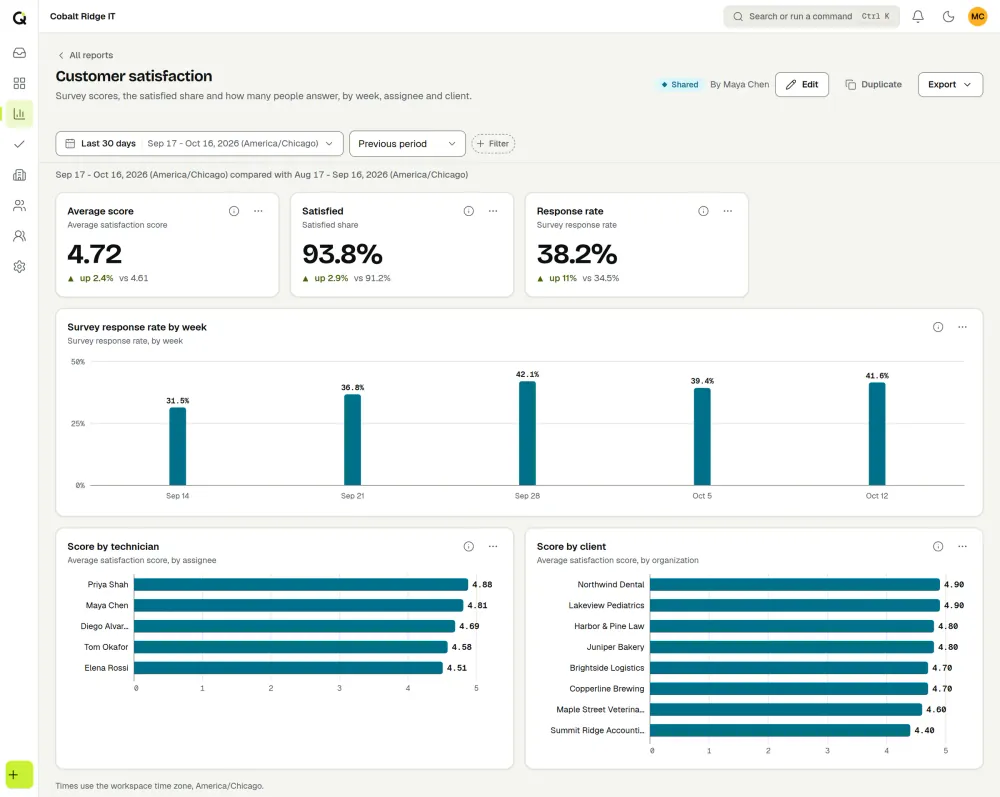Screen dimensions: 1000x797
Task: Open more options on Response rate card
Action: point(728,211)
